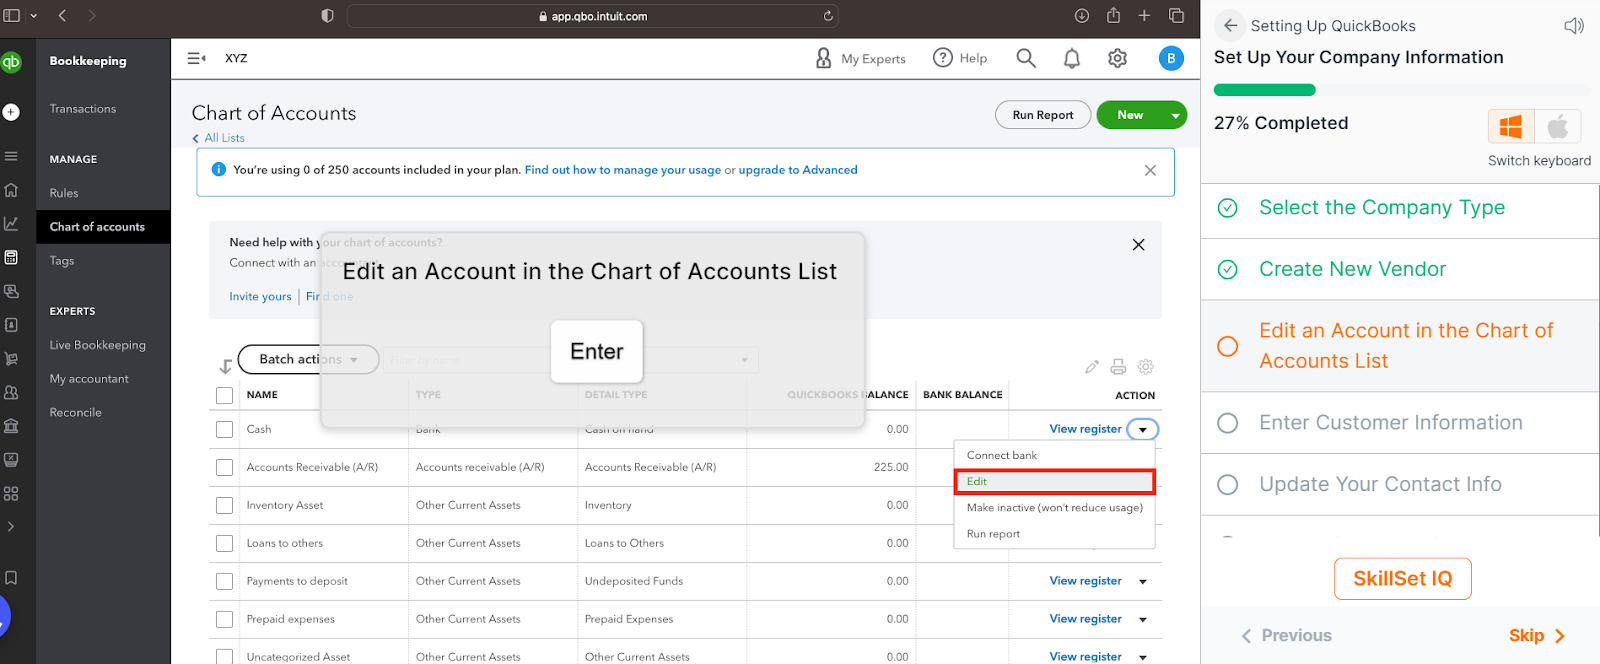Click the QuickBooks logo in the rail
The image size is (1600, 664).
(10, 61)
